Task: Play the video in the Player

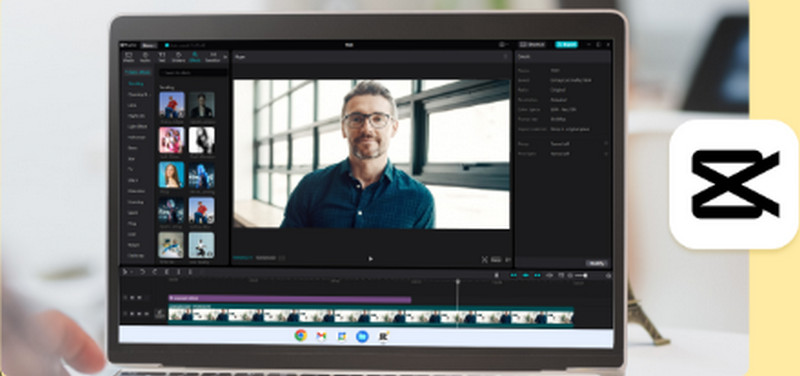Action: [370, 259]
